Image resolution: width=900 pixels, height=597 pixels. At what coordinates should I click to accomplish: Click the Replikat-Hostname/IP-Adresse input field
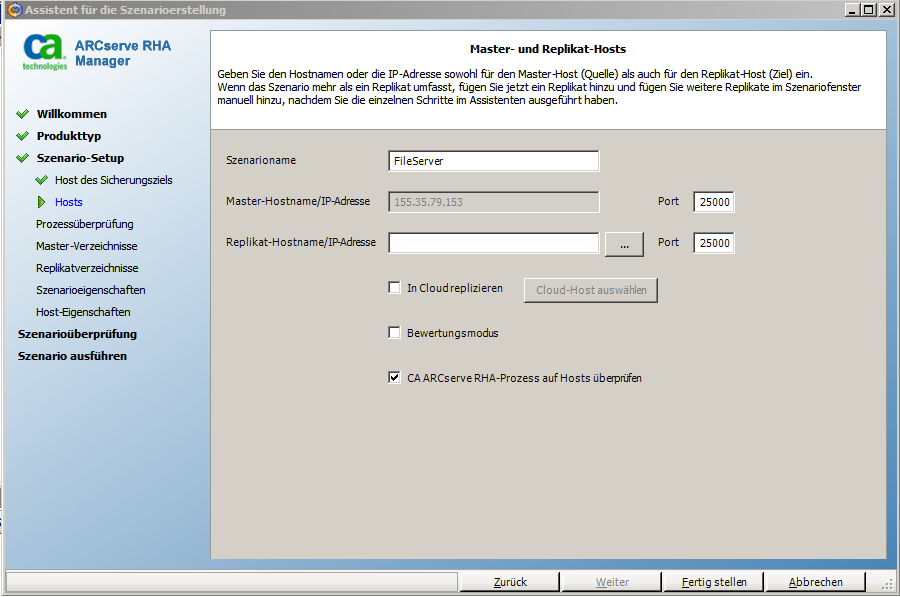(x=494, y=243)
